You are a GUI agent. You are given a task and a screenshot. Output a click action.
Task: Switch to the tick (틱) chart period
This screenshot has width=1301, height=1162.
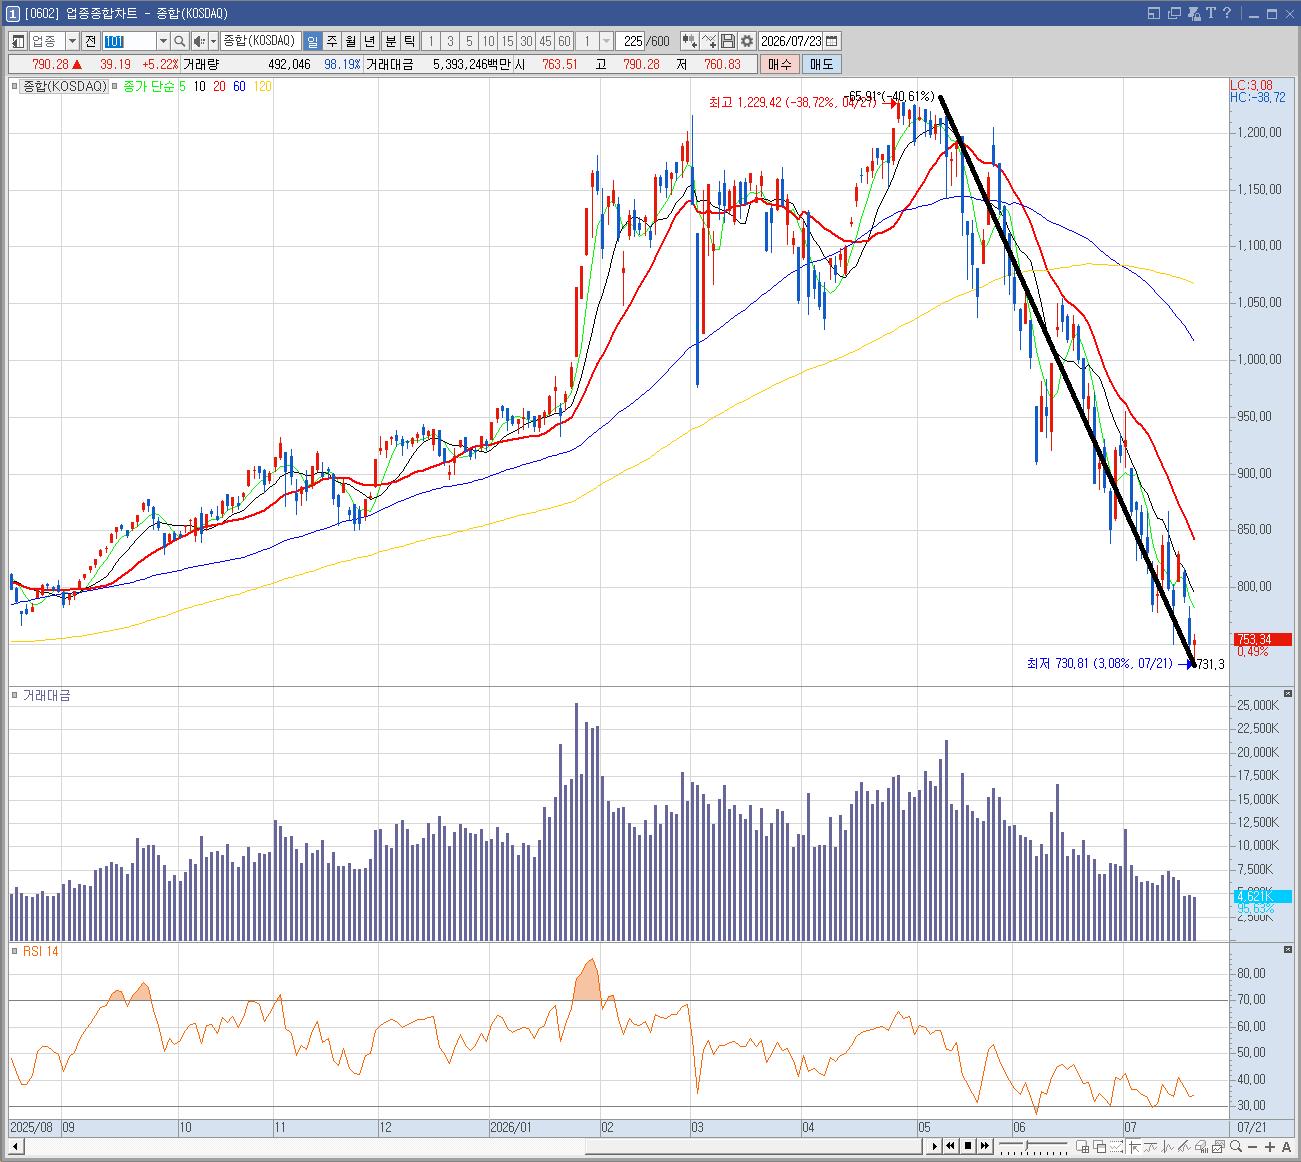pos(409,41)
